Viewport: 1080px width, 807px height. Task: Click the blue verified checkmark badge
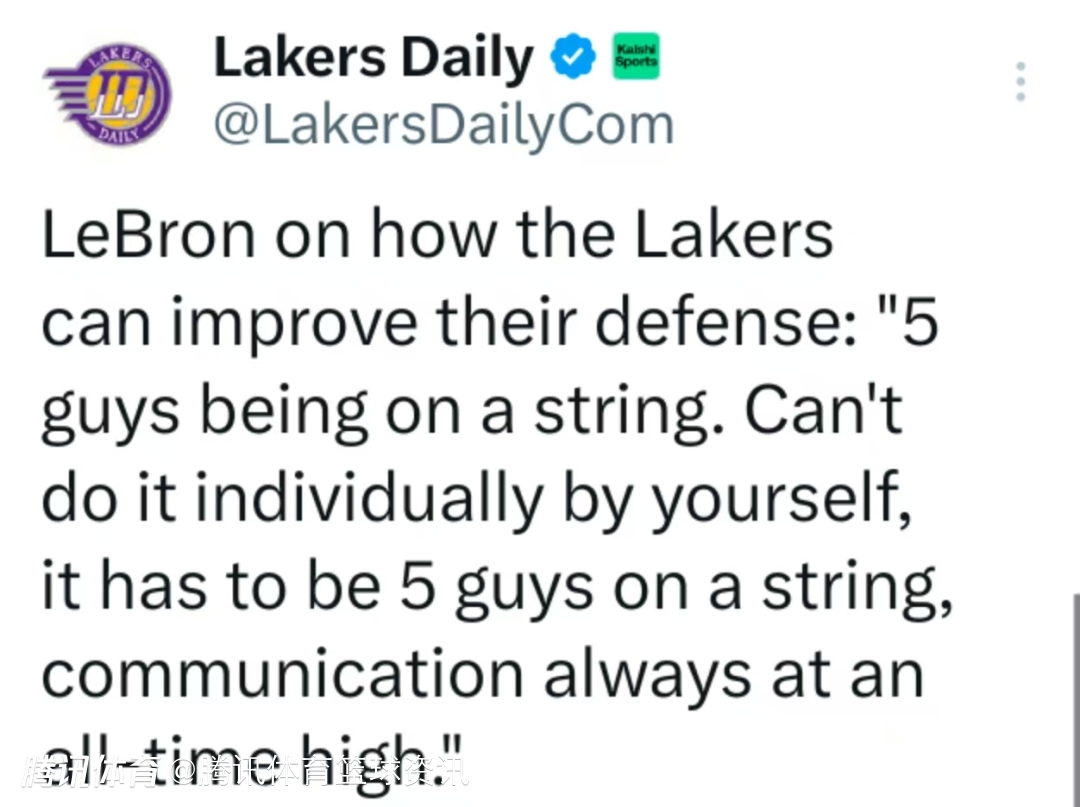click(x=574, y=61)
